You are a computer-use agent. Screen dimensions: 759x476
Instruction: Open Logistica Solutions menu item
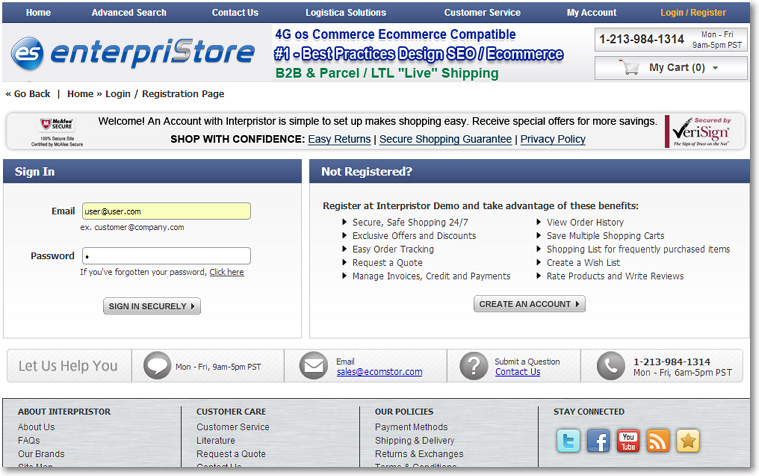(346, 13)
